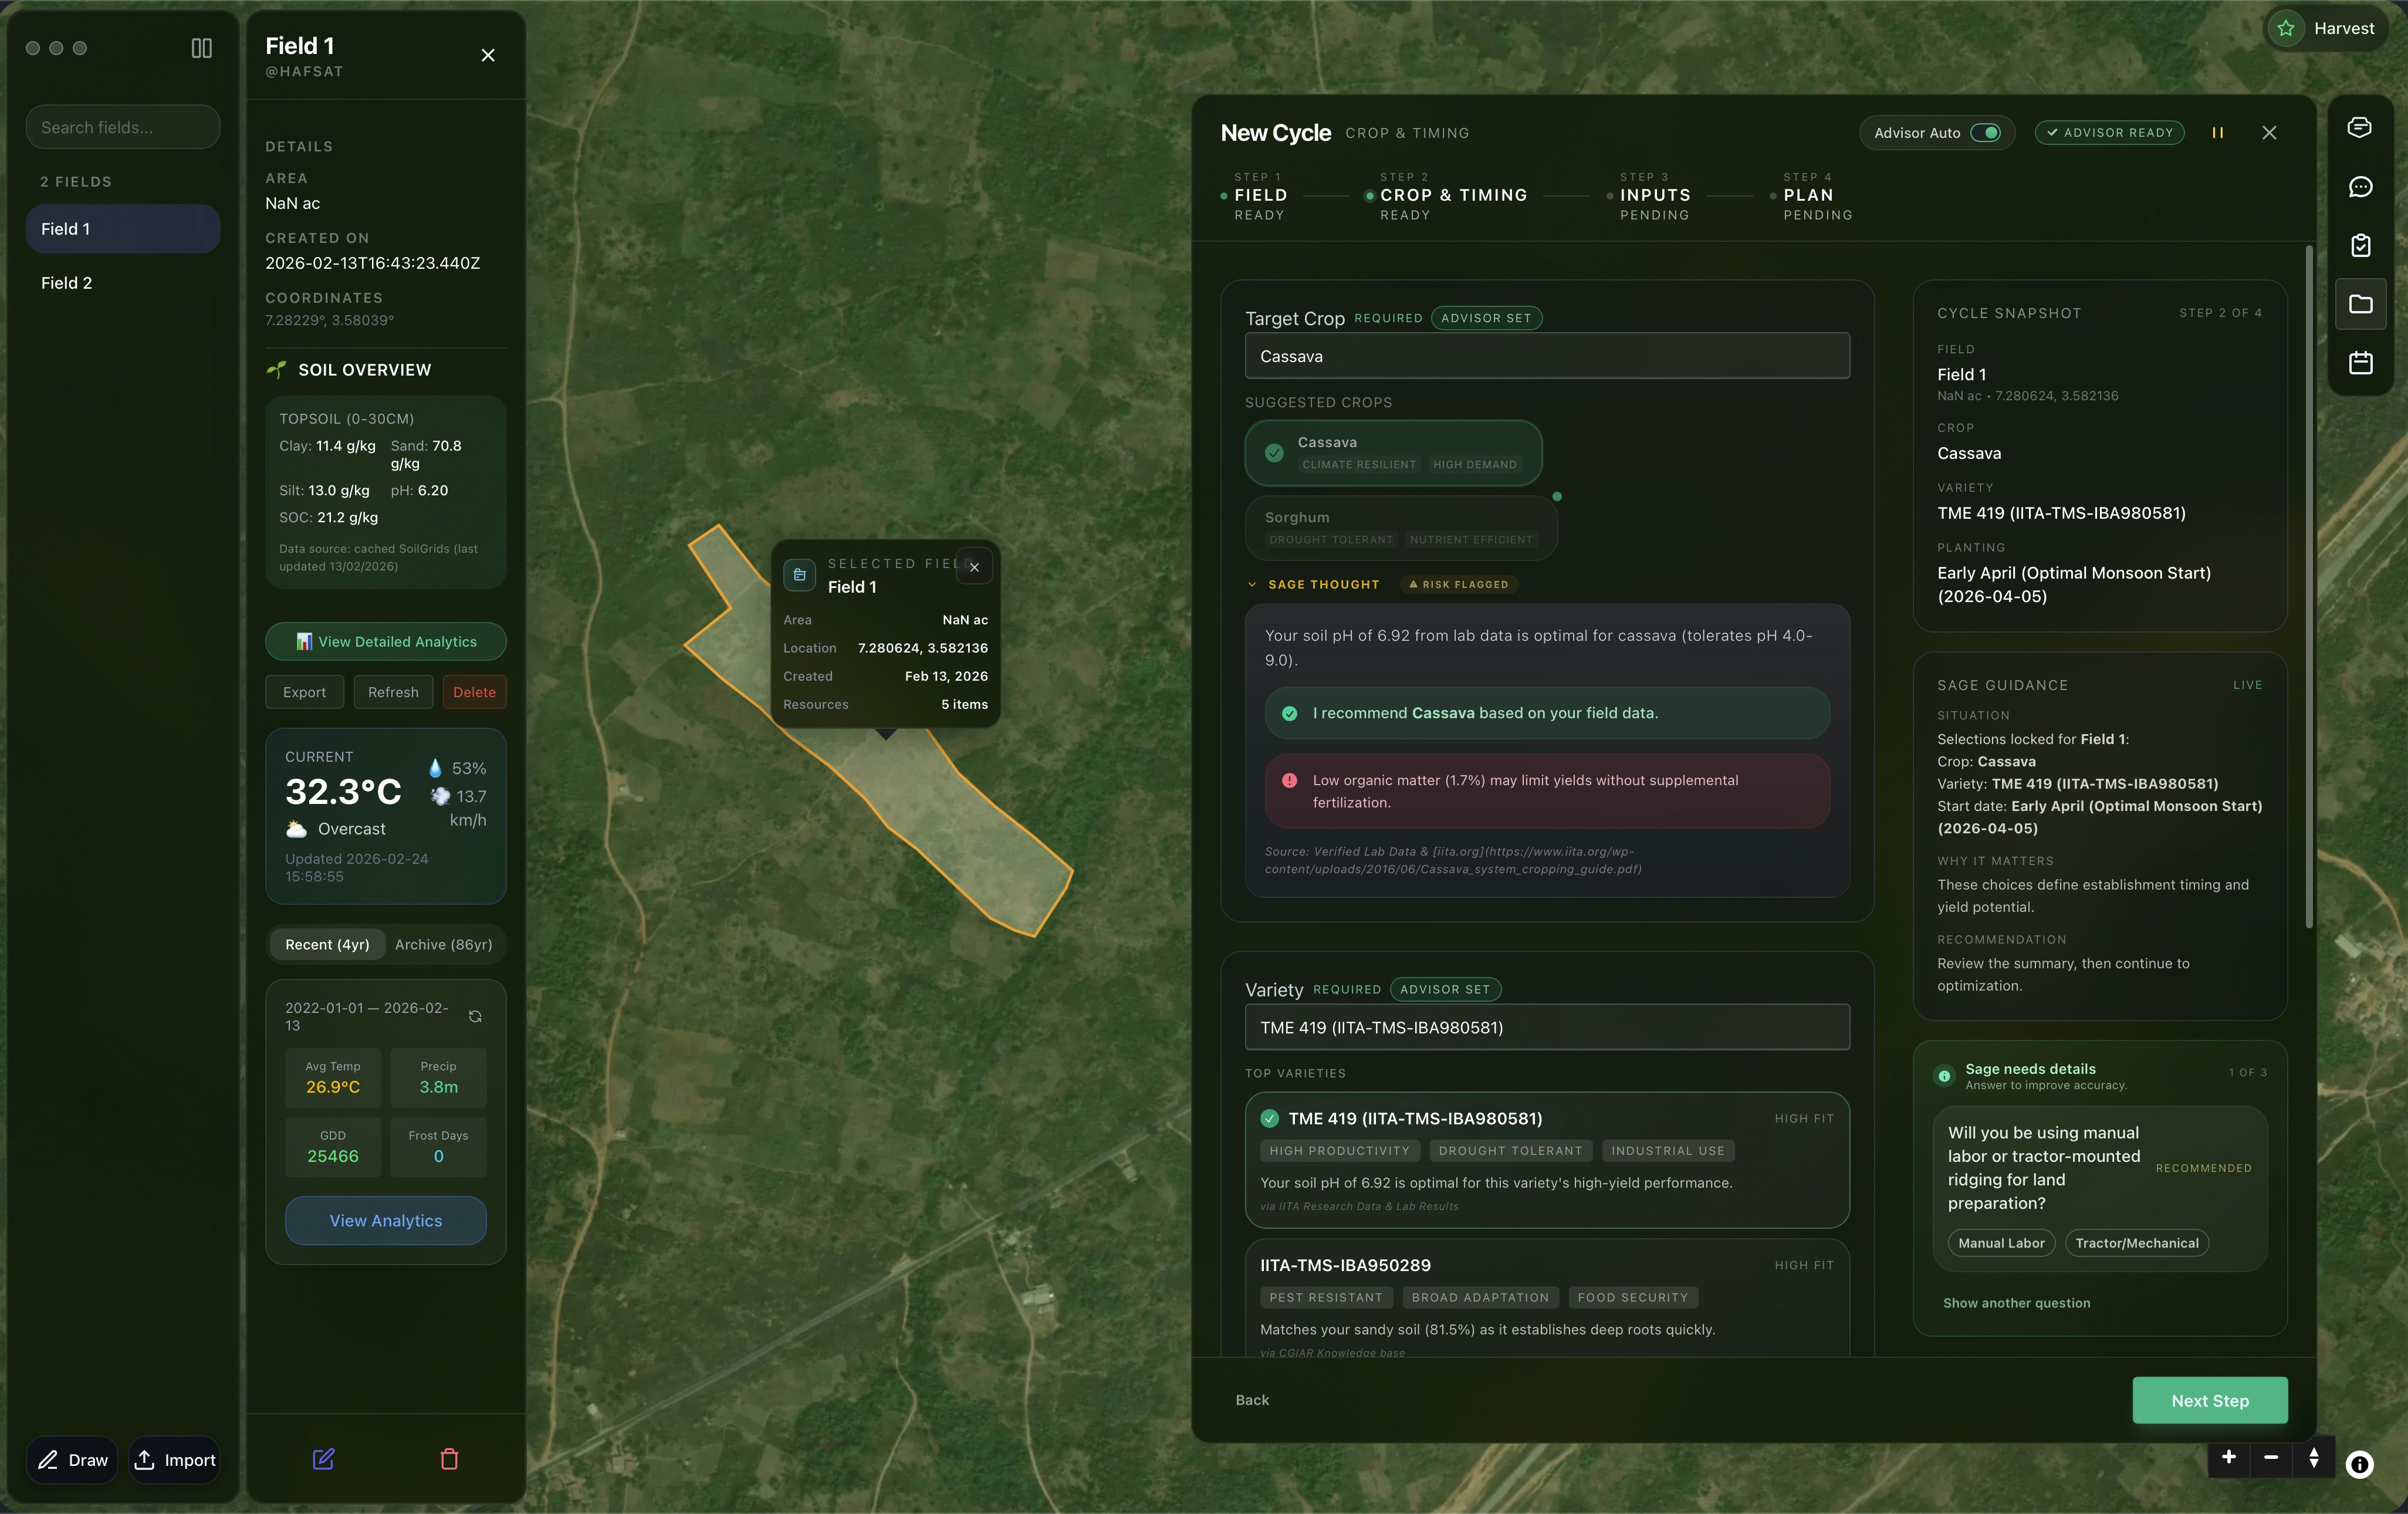Viewport: 2408px width, 1514px height.
Task: Open the Sage advisor panel icon
Action: click(2360, 127)
